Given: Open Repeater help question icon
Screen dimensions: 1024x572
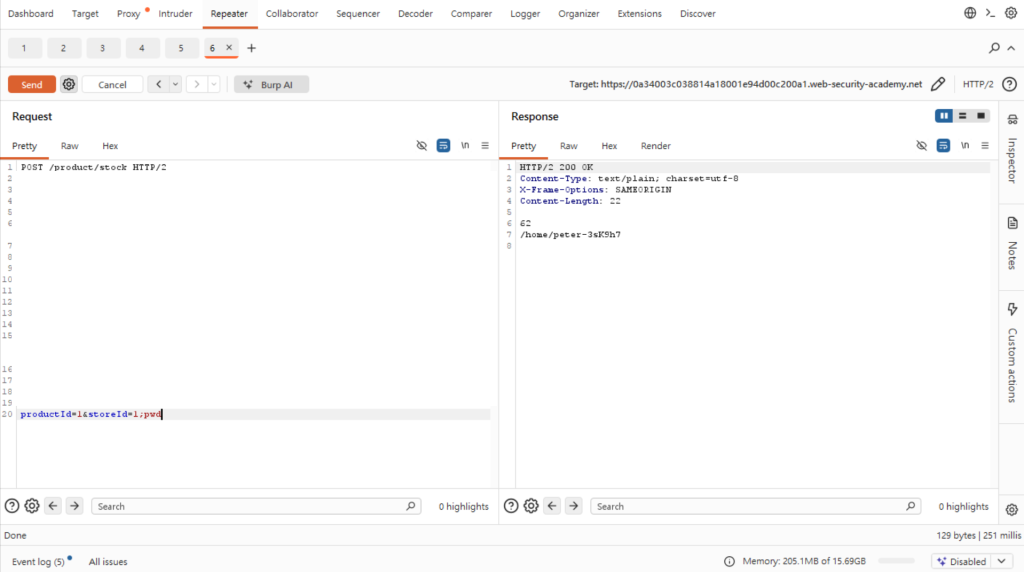Looking at the screenshot, I should pyautogui.click(x=1009, y=84).
